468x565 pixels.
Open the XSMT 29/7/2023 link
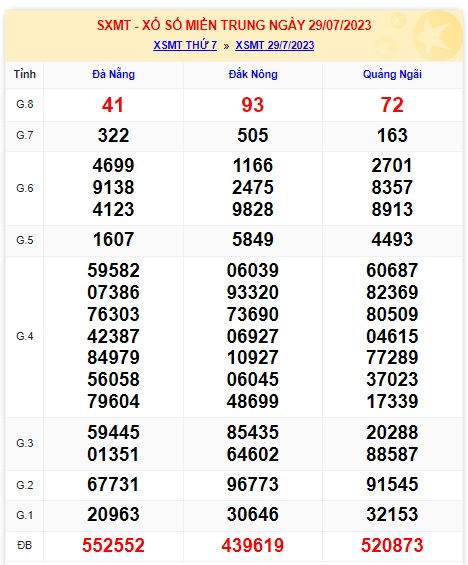tap(275, 45)
